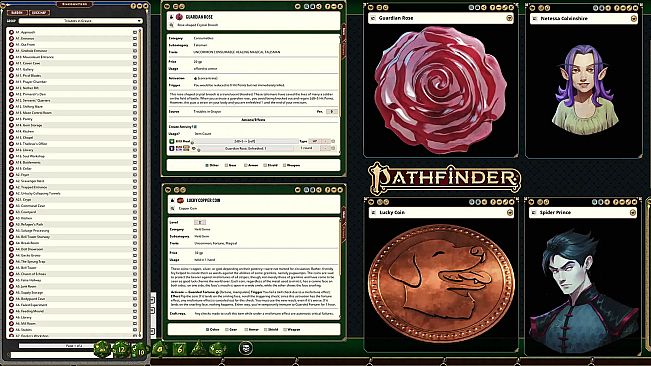Open the Chasm of Echoes entry
651x366 pixels.
point(31,274)
